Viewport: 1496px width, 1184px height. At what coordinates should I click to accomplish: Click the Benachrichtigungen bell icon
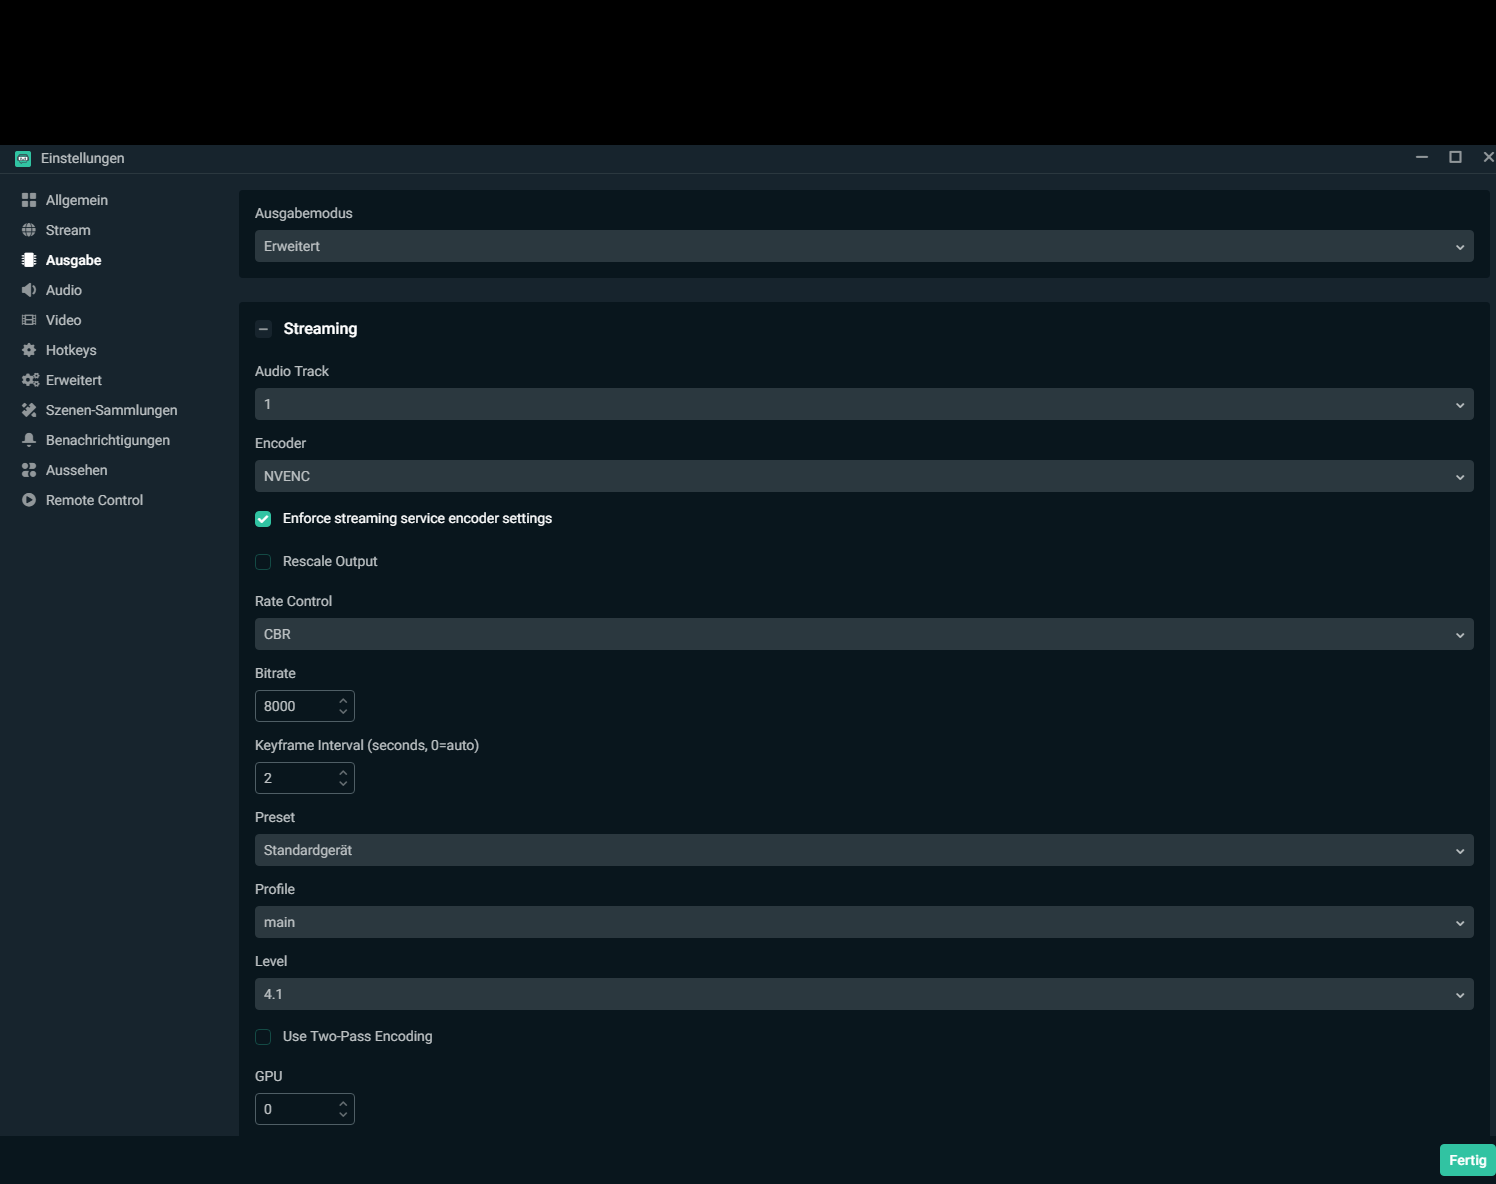click(x=29, y=440)
